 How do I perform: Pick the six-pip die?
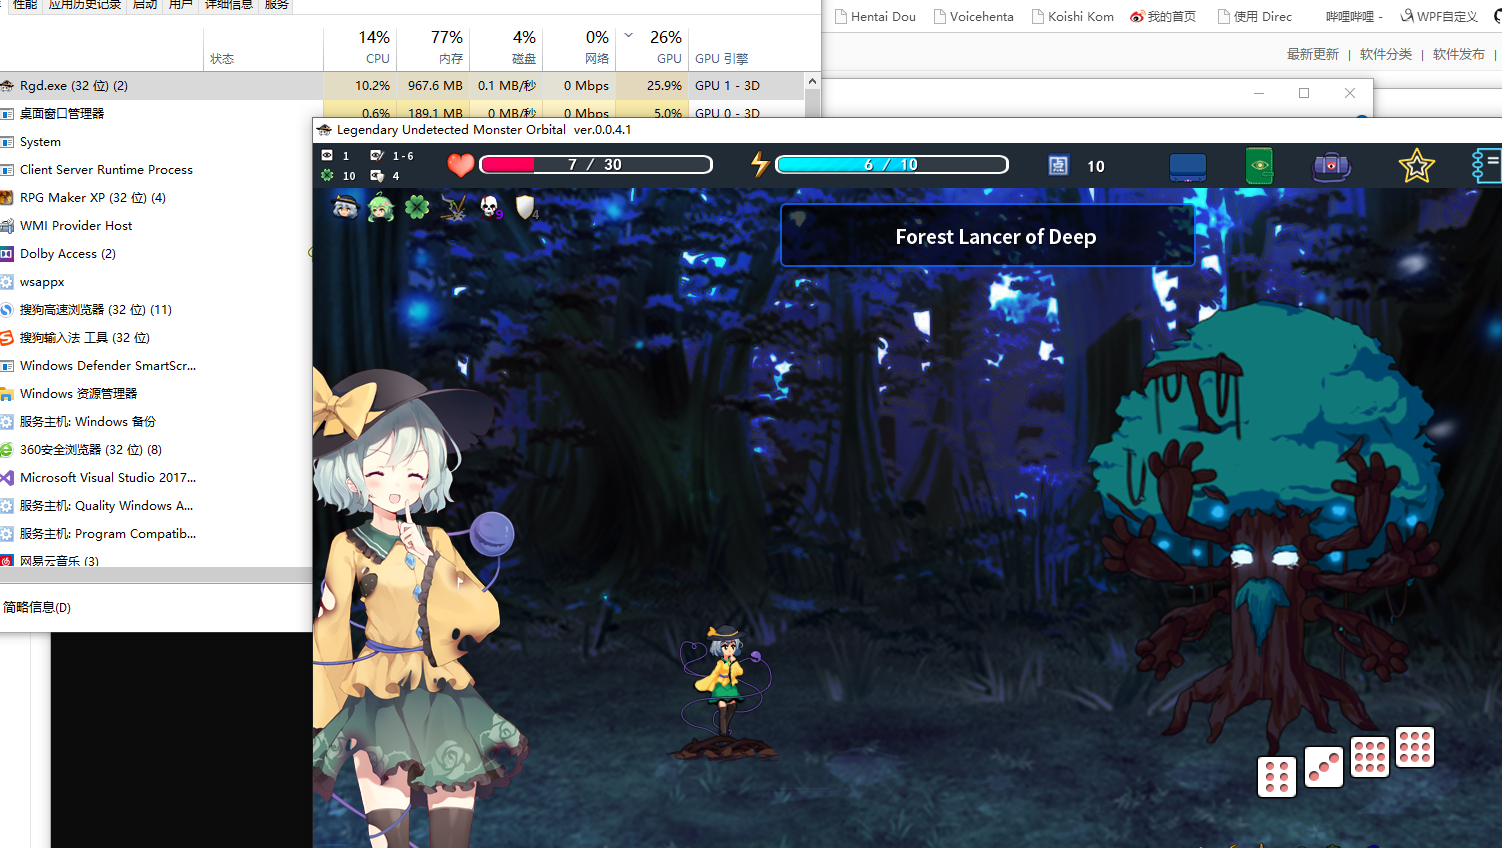(x=1277, y=777)
